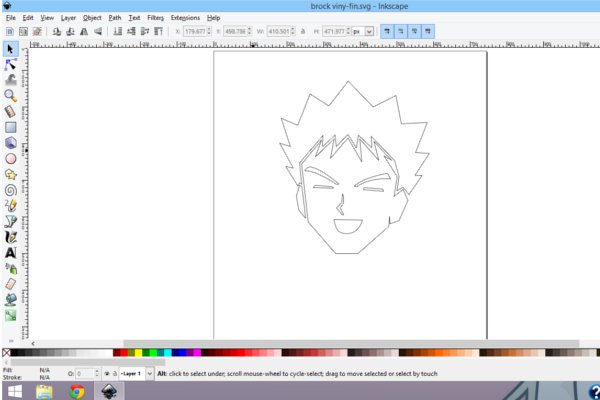Click the palette no-color X swatch
Viewport: 600px width, 400px height.
tap(6, 353)
